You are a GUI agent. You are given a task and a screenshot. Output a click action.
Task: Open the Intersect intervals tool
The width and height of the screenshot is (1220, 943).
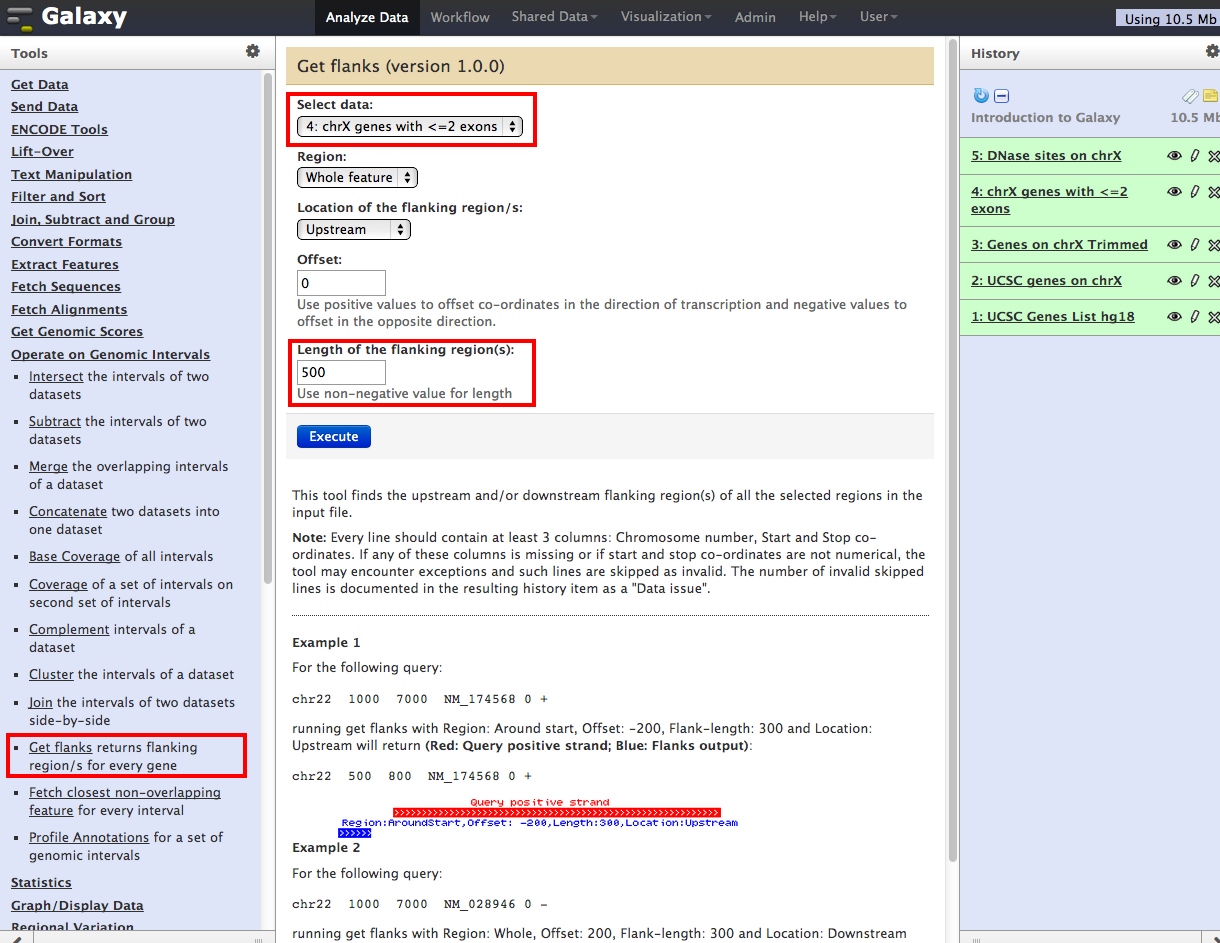click(56, 377)
